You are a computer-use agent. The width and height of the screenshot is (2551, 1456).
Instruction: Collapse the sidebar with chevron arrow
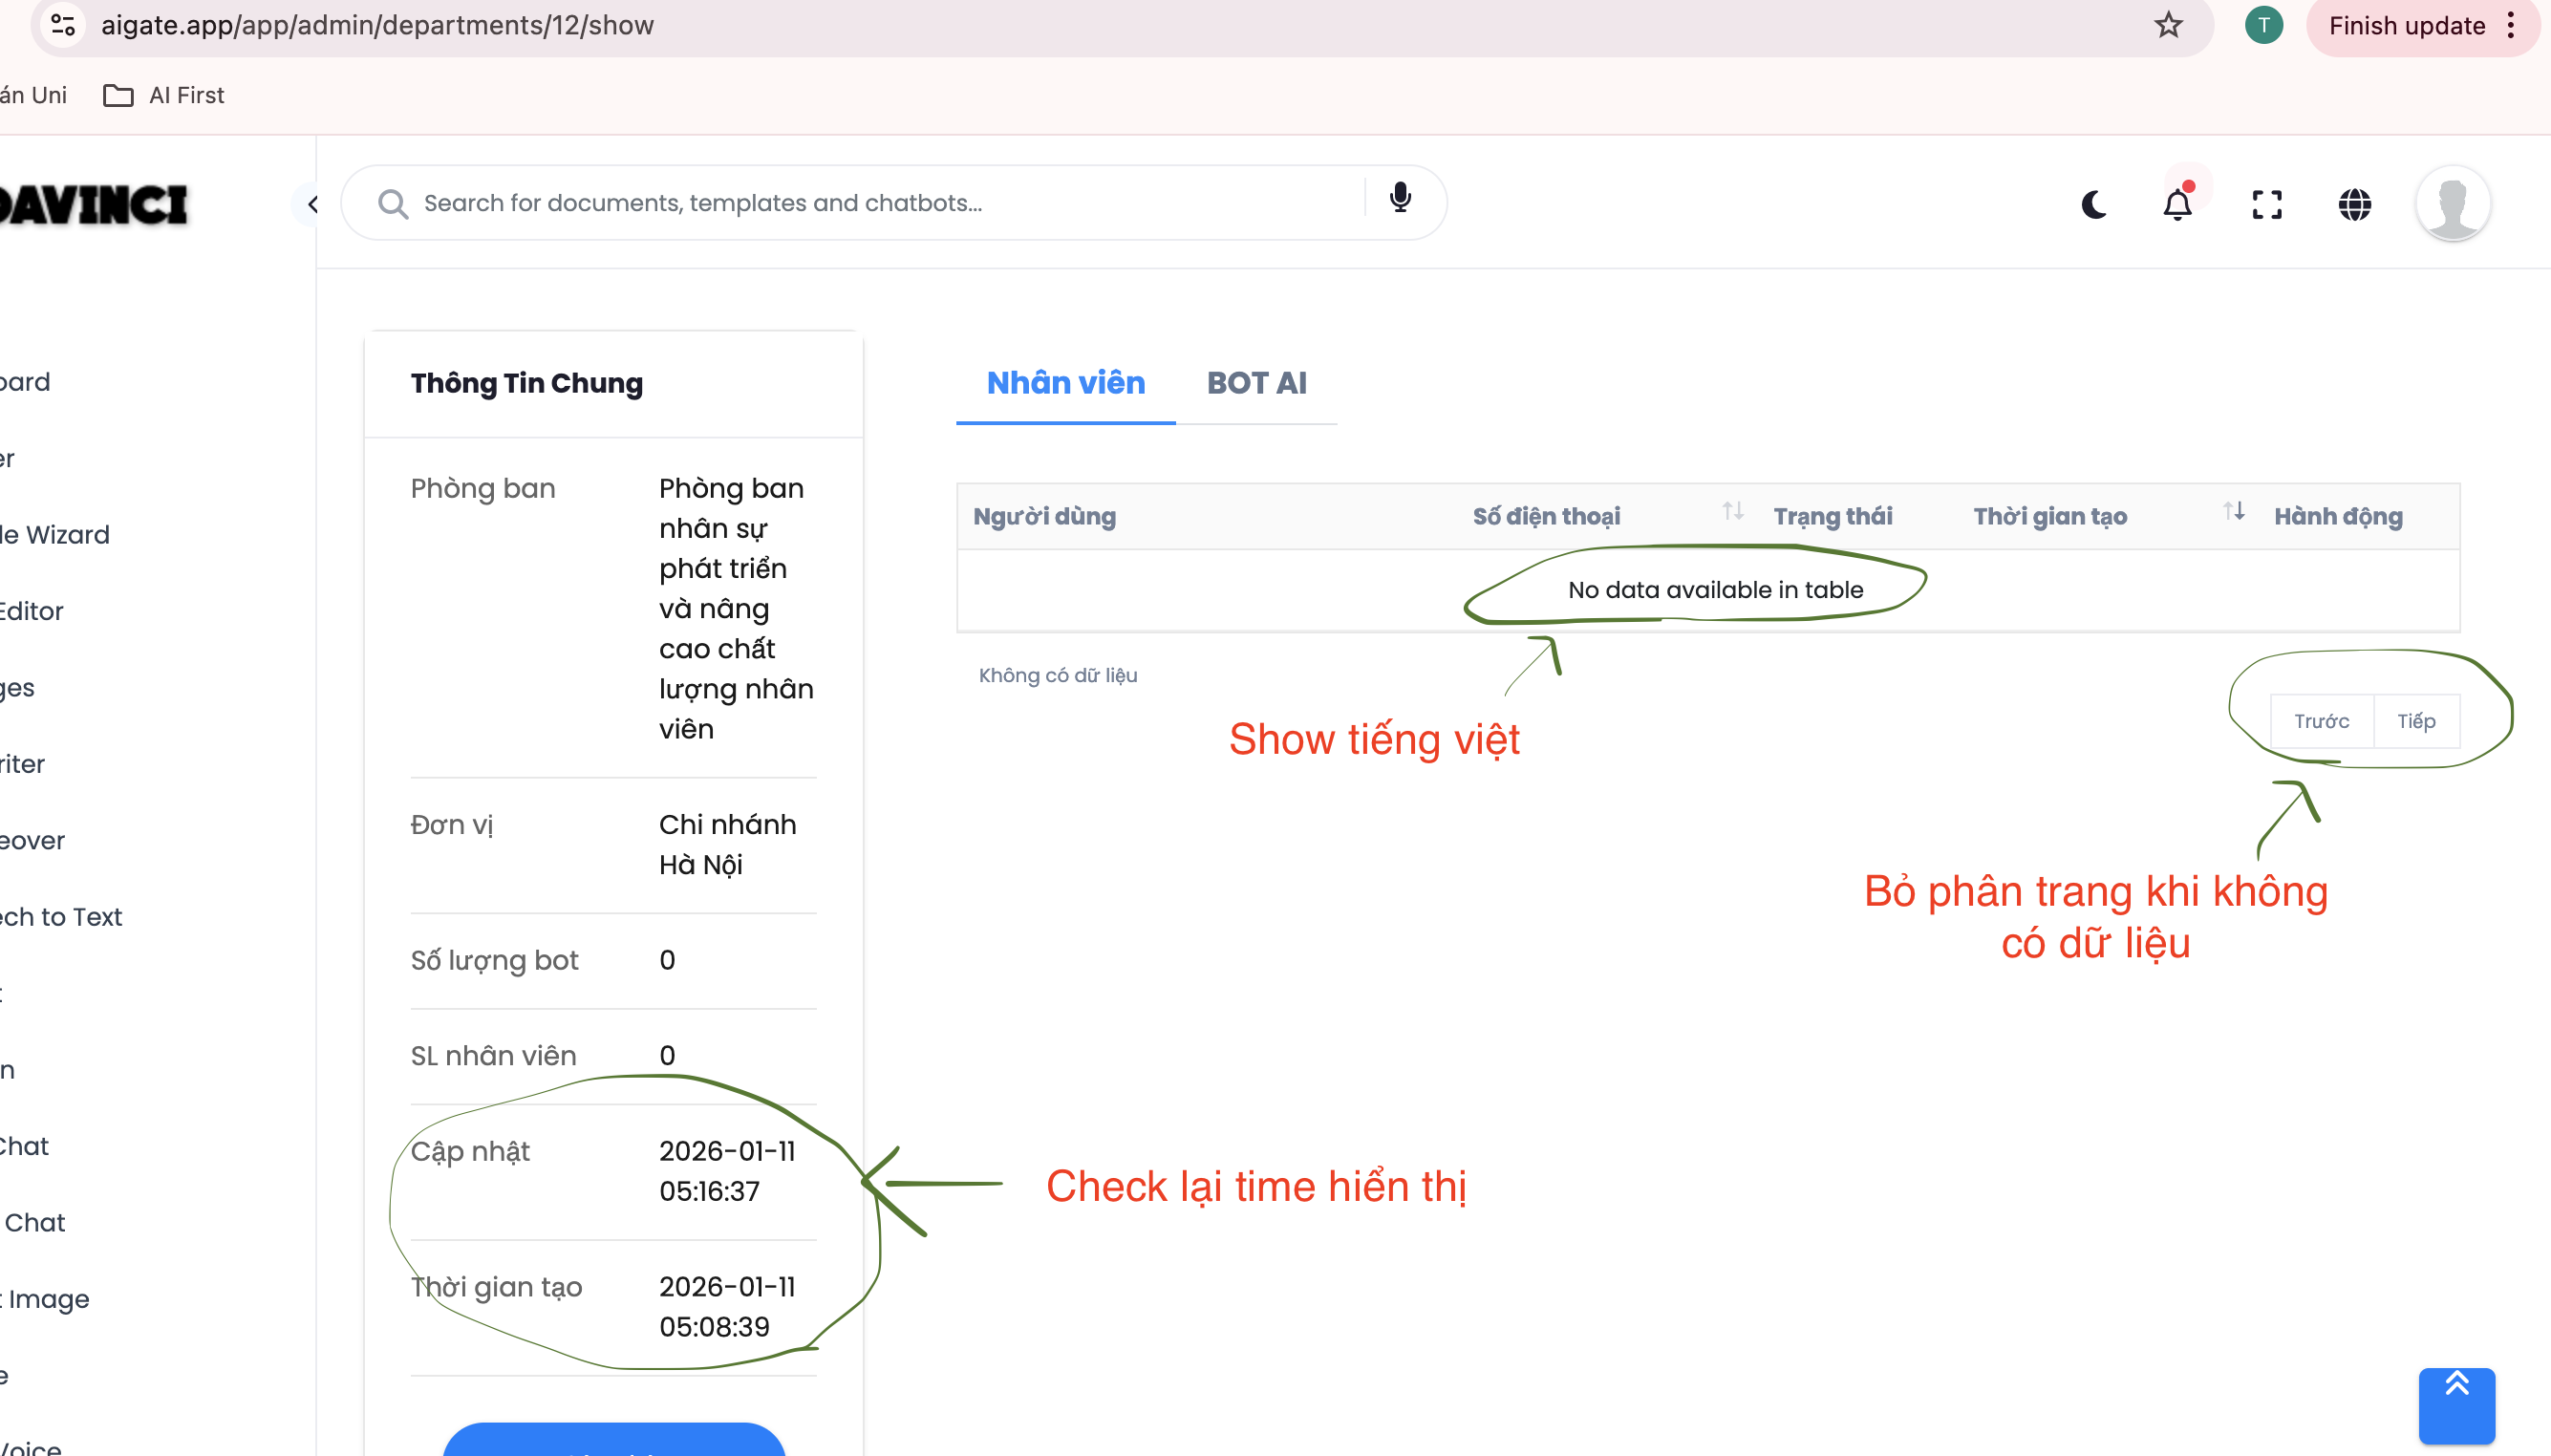pyautogui.click(x=313, y=205)
